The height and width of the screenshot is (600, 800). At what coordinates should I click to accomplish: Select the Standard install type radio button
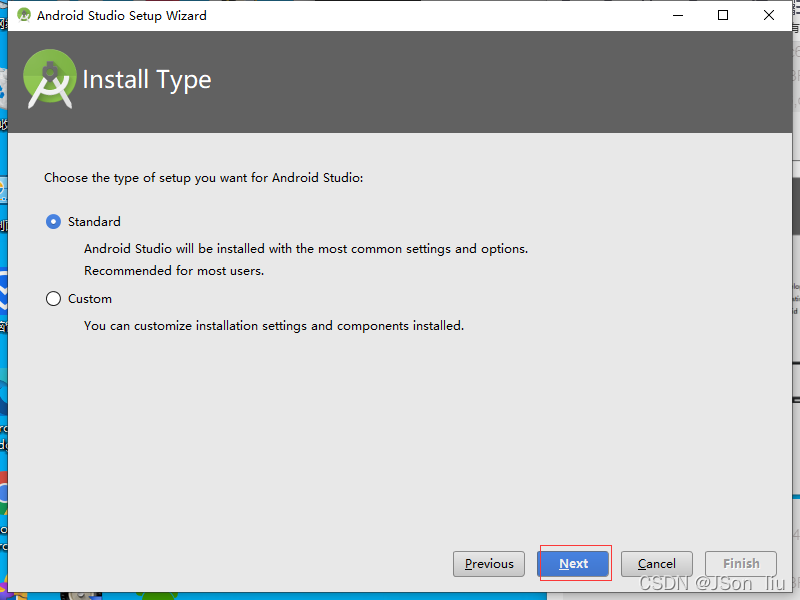click(53, 222)
